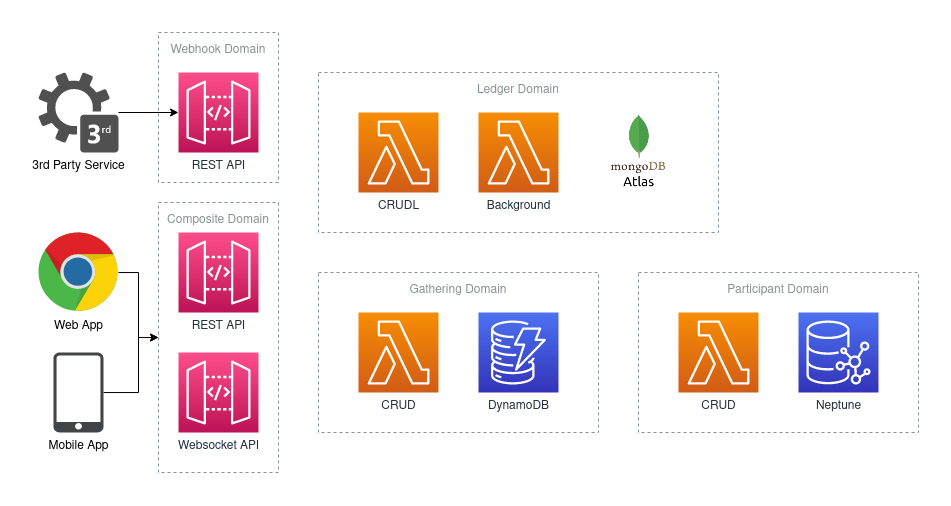Click the Composite Domain title text
951x506 pixels.
coord(218,218)
